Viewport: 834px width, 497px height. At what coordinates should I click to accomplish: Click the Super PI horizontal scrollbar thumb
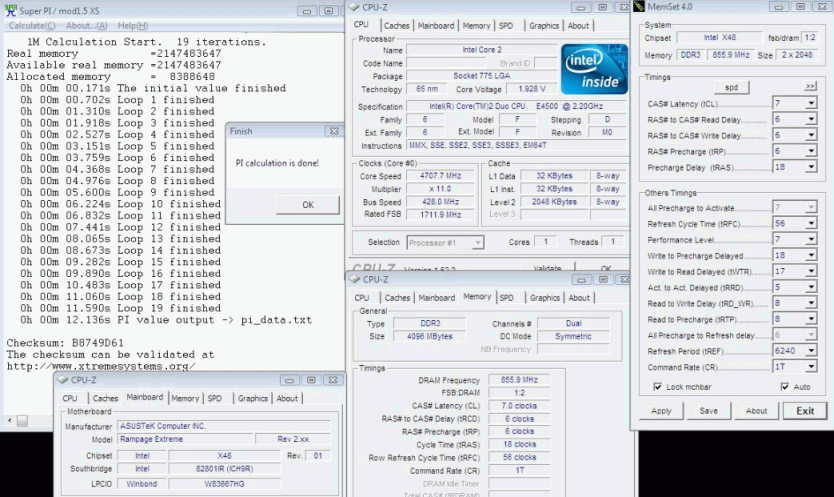point(22,421)
